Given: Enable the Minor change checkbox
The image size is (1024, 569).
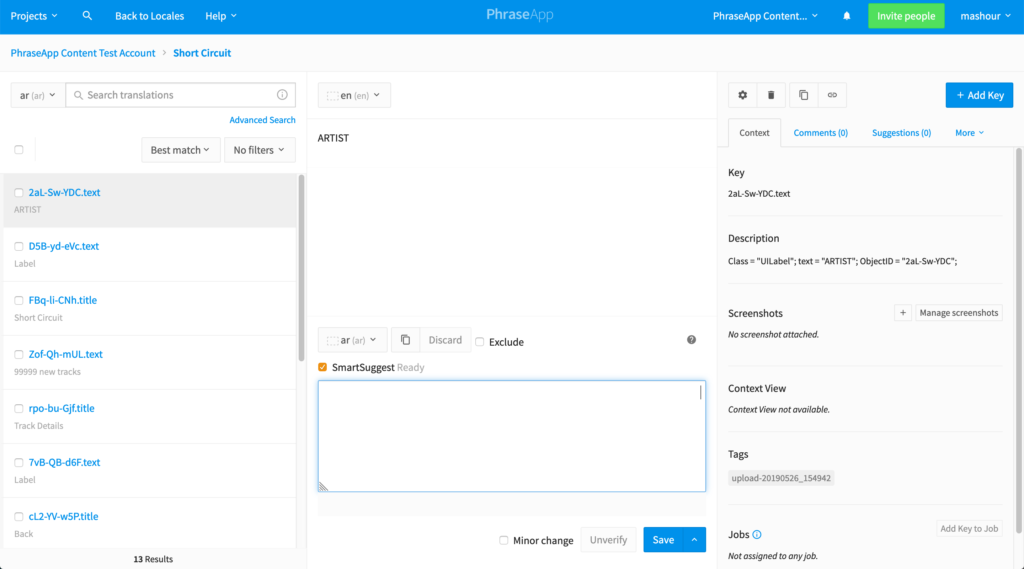Looking at the screenshot, I should [504, 540].
